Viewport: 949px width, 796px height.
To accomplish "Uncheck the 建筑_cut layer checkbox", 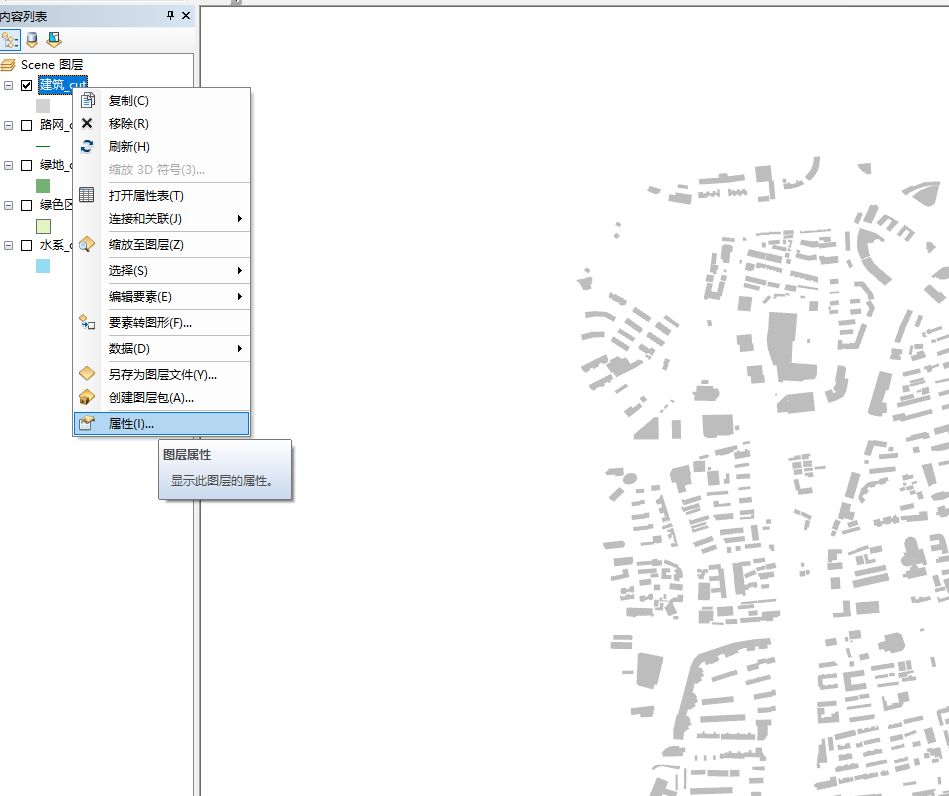I will coord(27,85).
